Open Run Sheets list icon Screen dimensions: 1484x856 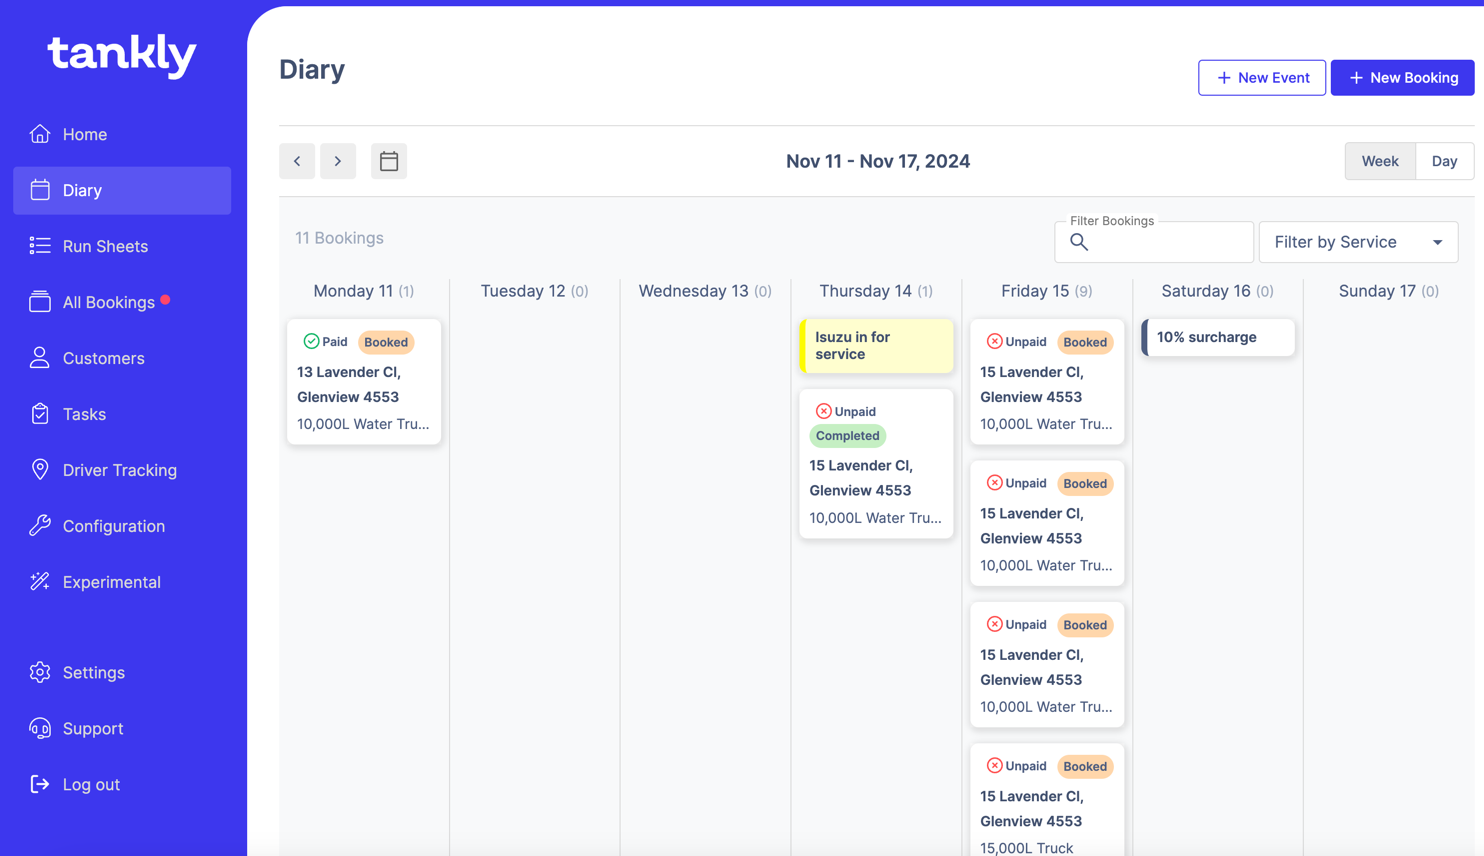[40, 246]
